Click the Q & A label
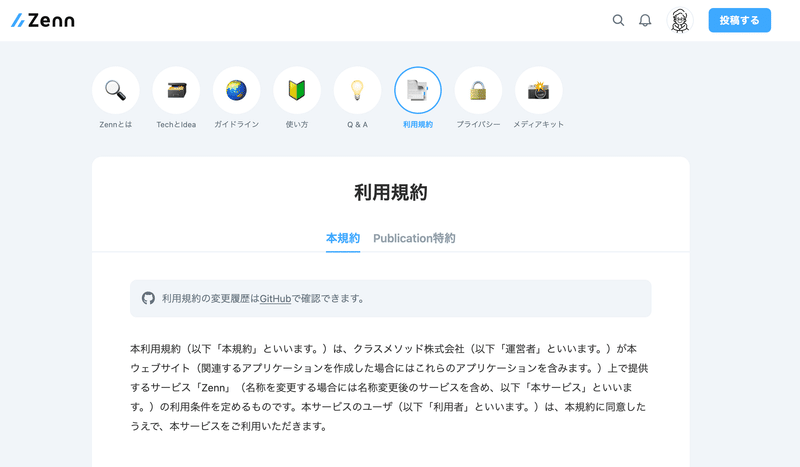 (357, 125)
